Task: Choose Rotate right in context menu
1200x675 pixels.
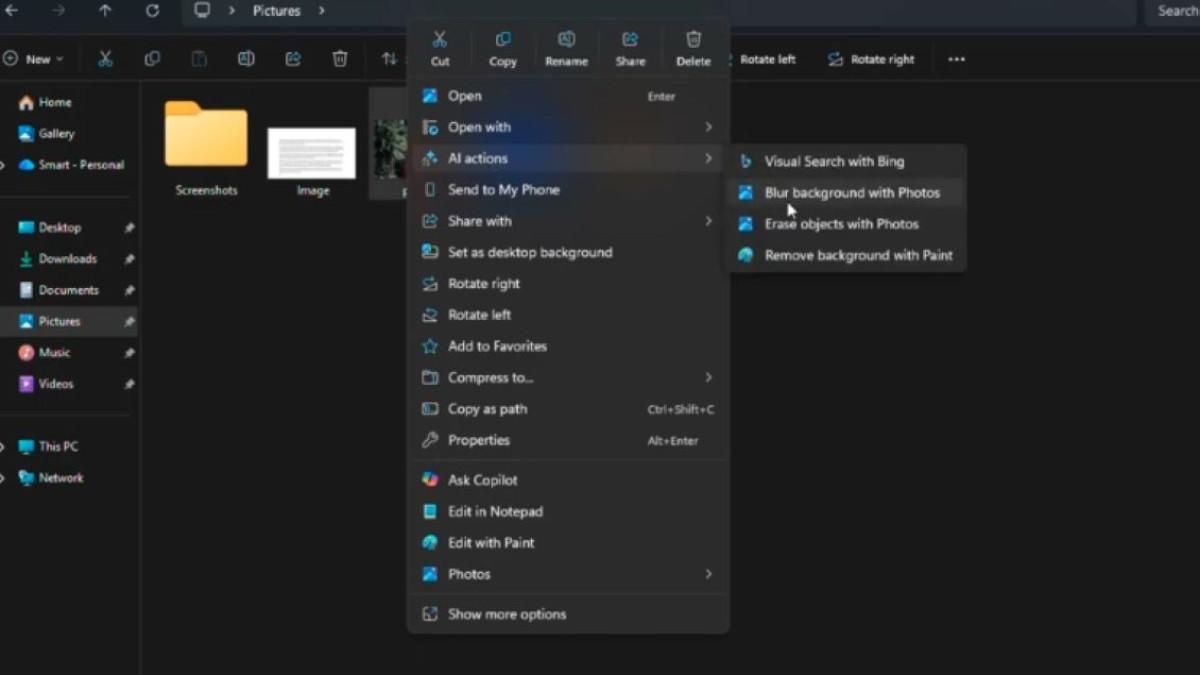Action: (x=568, y=284)
